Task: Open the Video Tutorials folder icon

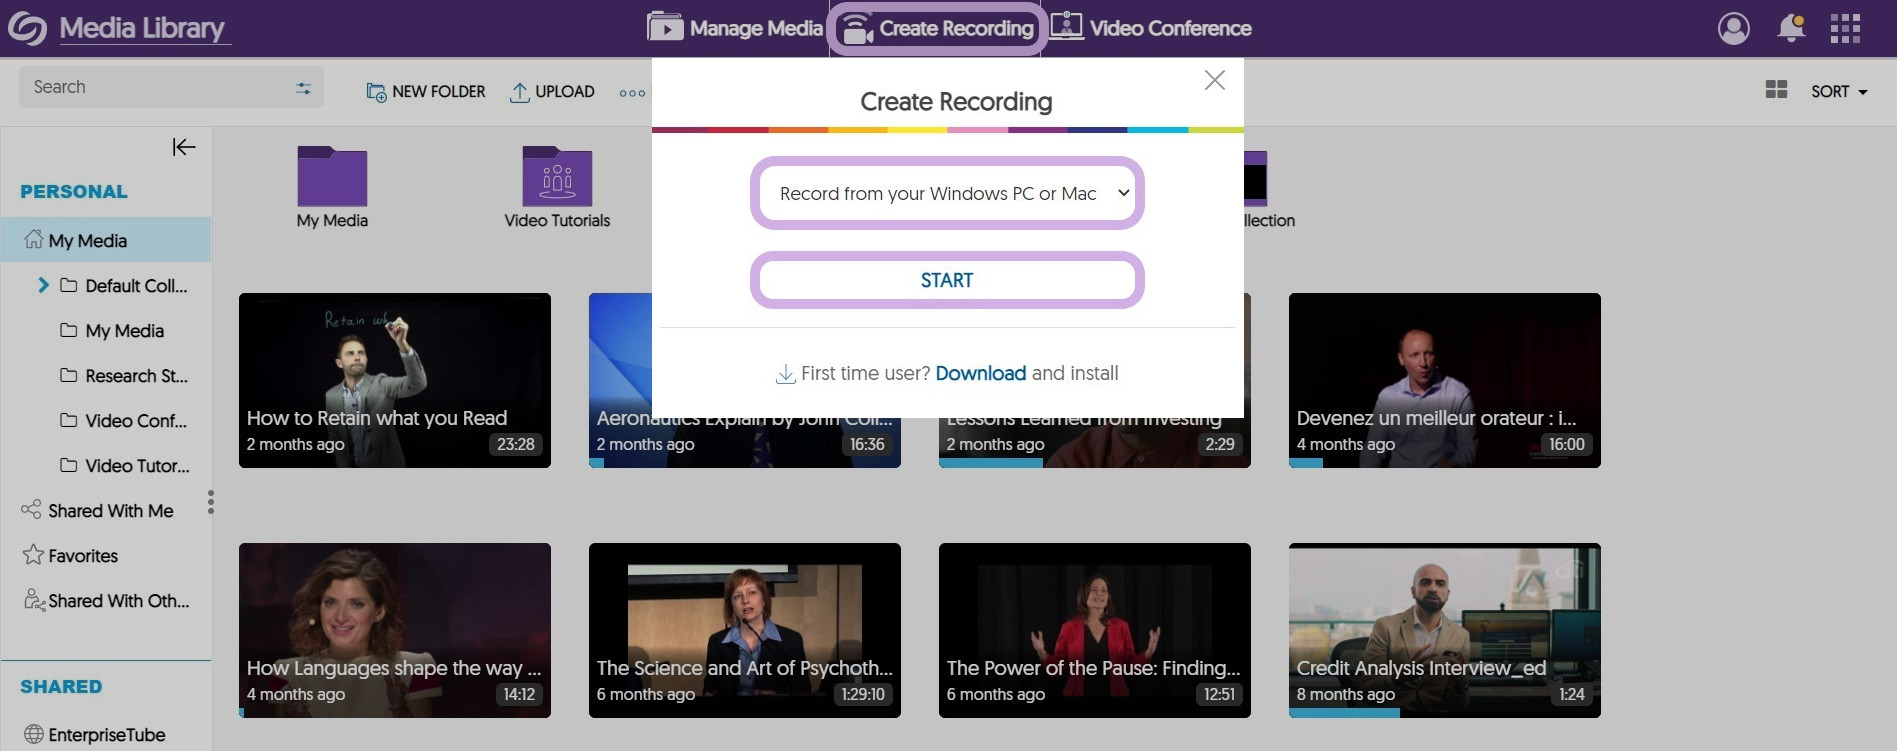Action: click(557, 178)
